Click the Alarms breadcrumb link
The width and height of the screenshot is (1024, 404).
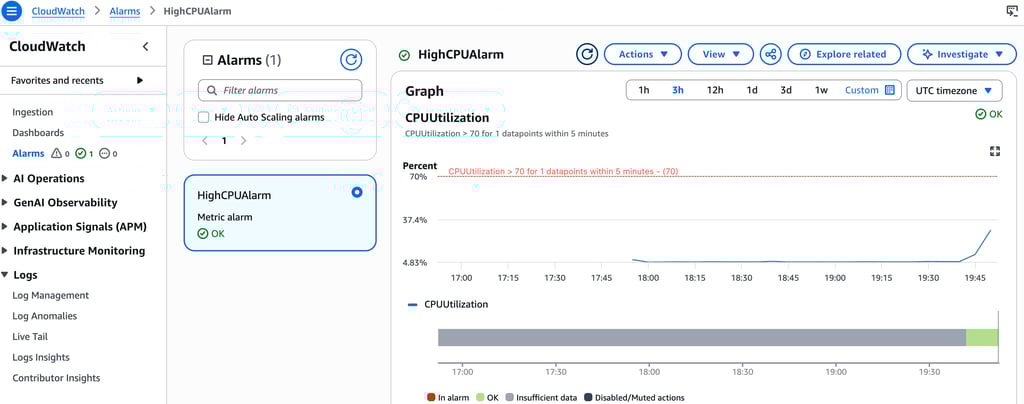(x=124, y=11)
